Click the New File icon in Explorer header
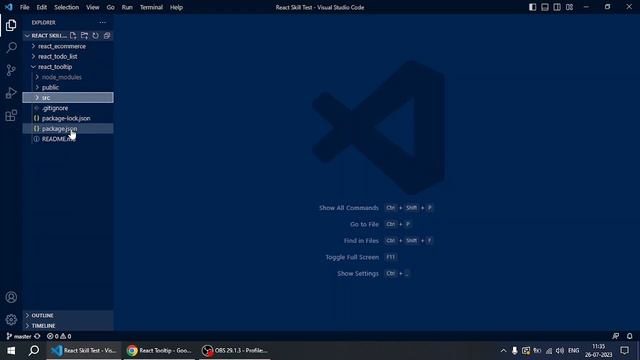The height and width of the screenshot is (360, 640). (73, 36)
